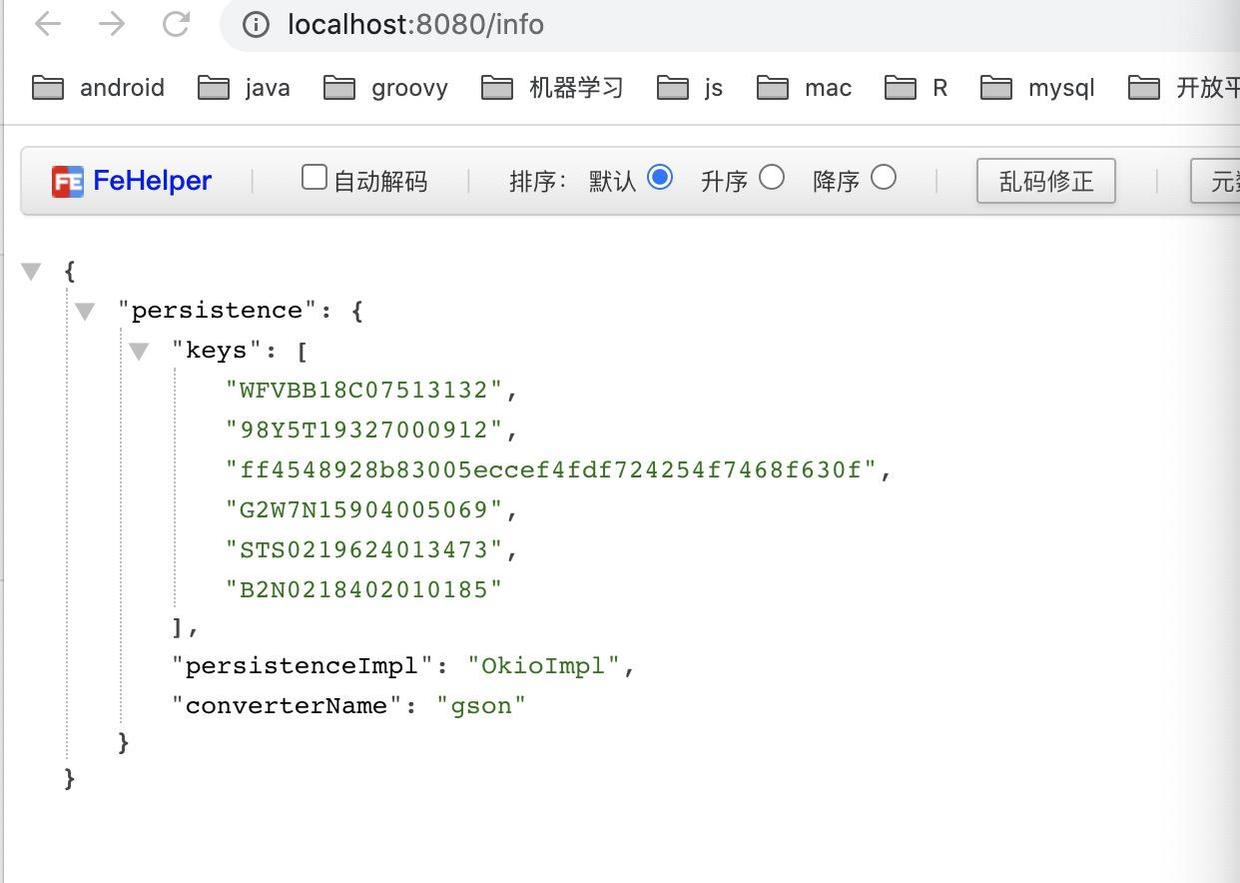The image size is (1240, 883).
Task: Collapse the "persistence" object
Action: pyautogui.click(x=85, y=311)
